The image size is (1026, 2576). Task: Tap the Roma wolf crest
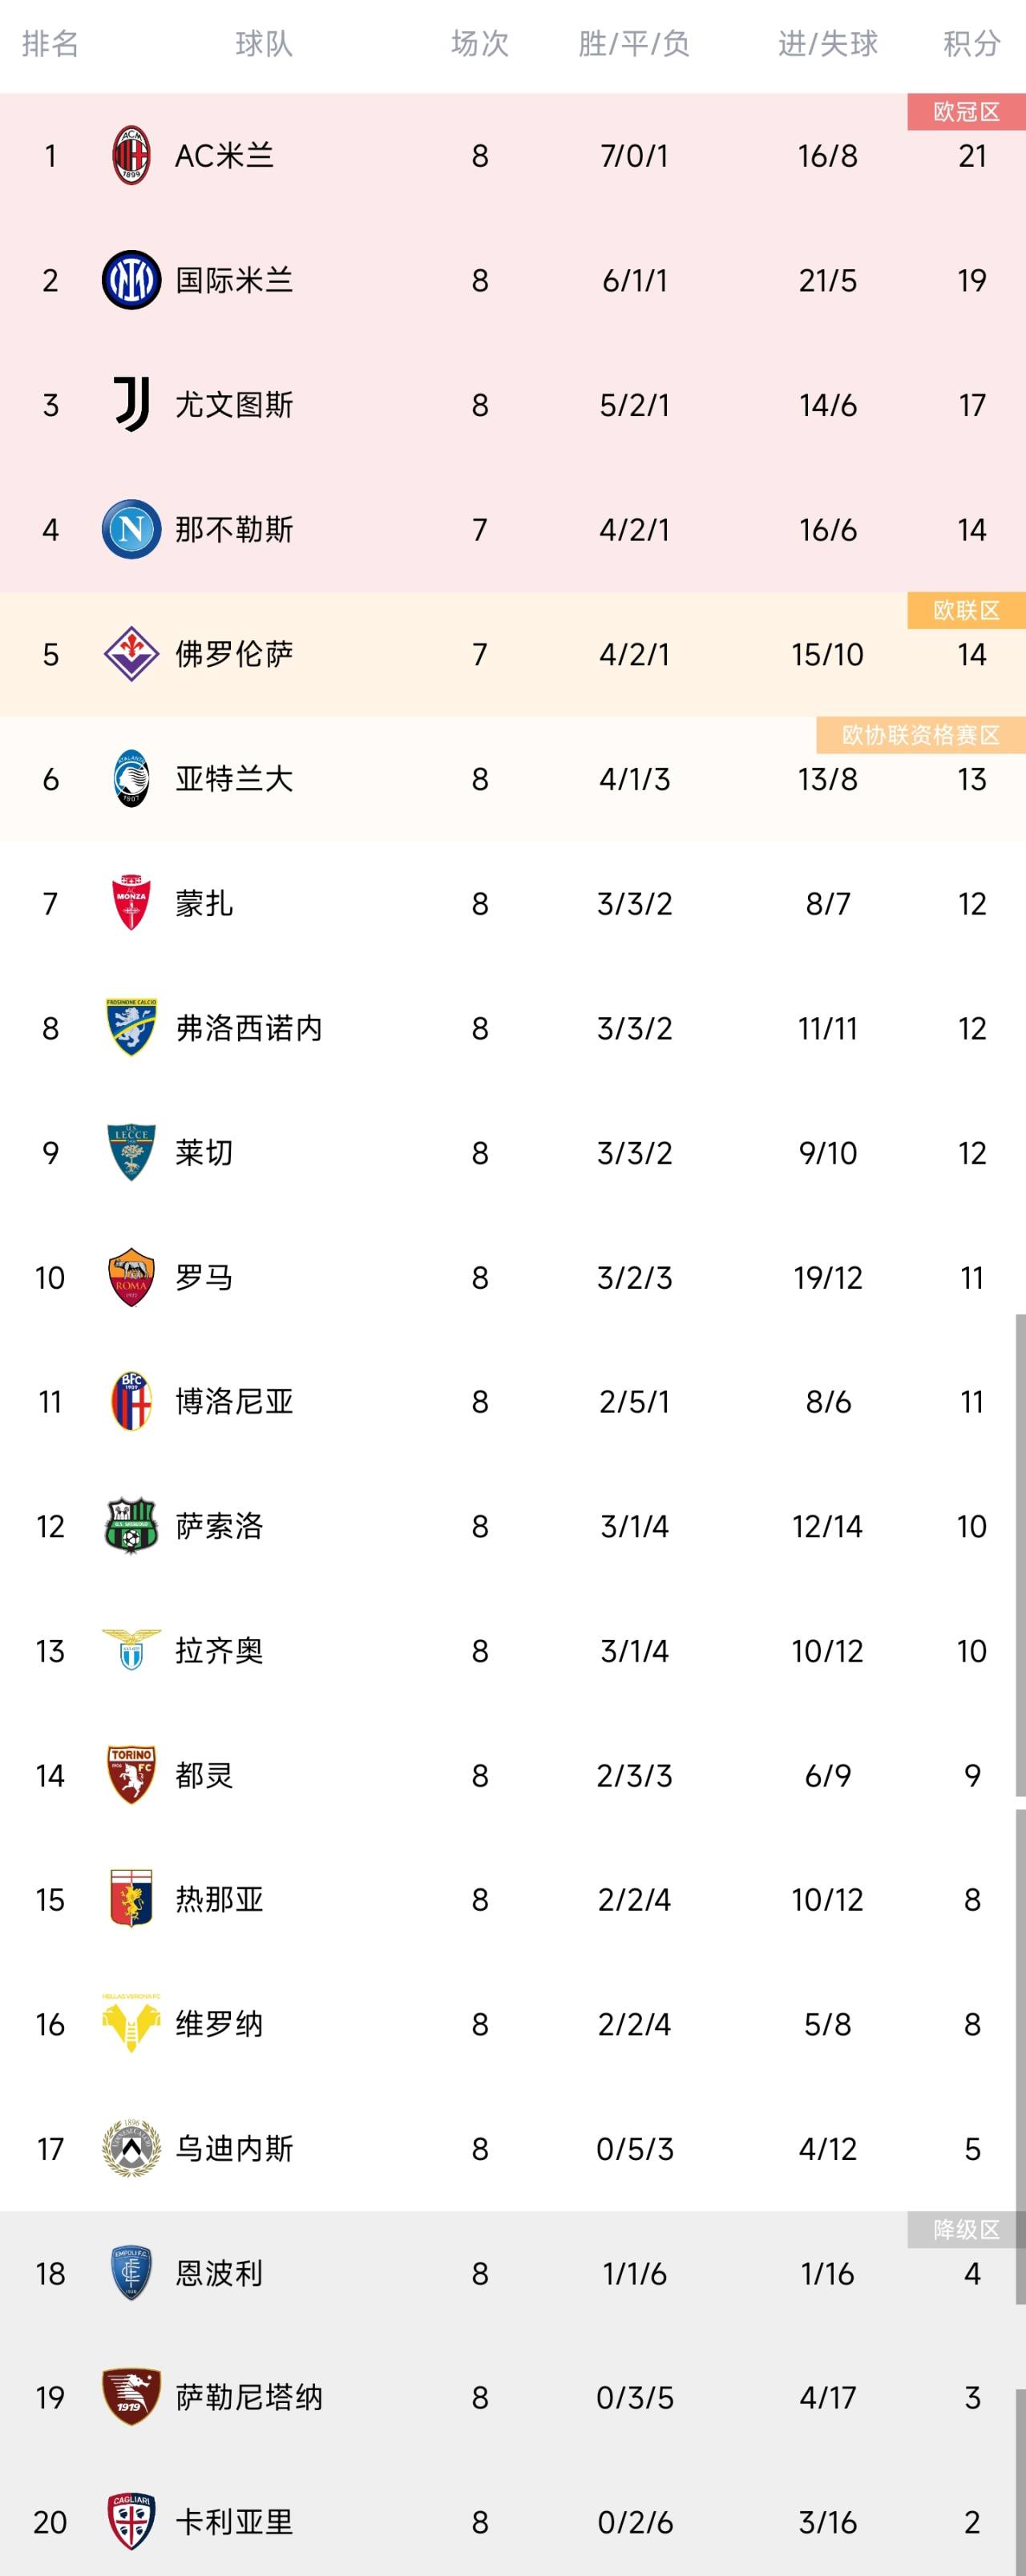point(131,1277)
